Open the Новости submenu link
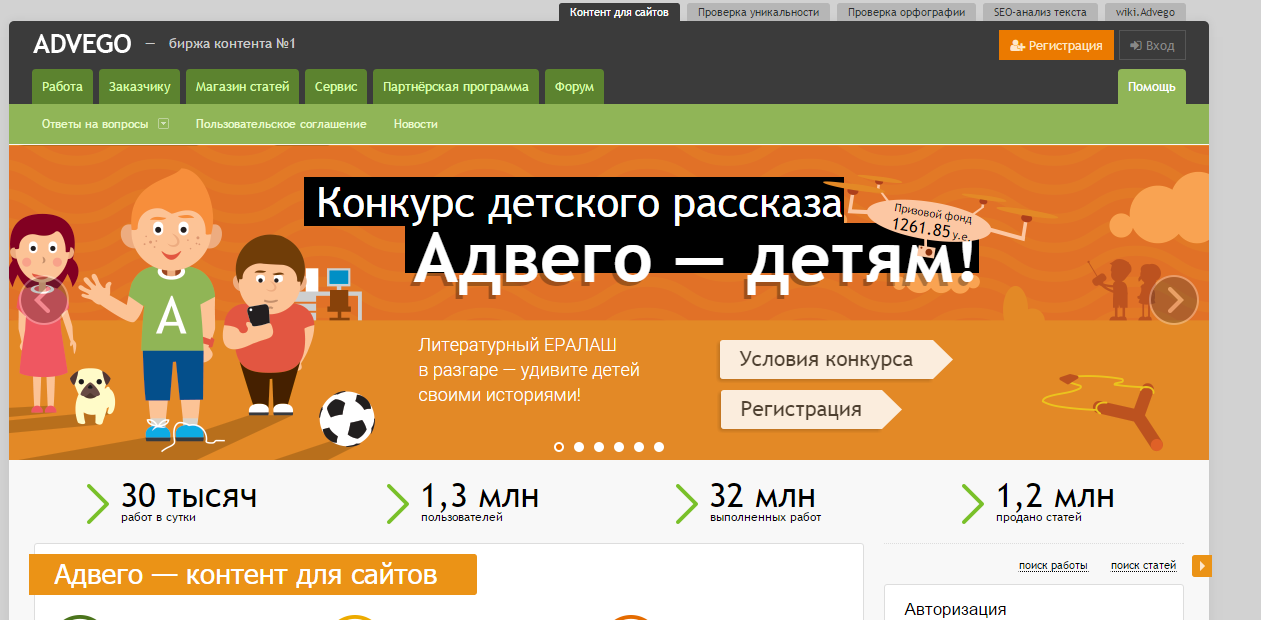This screenshot has height=620, width=1261. coord(415,124)
